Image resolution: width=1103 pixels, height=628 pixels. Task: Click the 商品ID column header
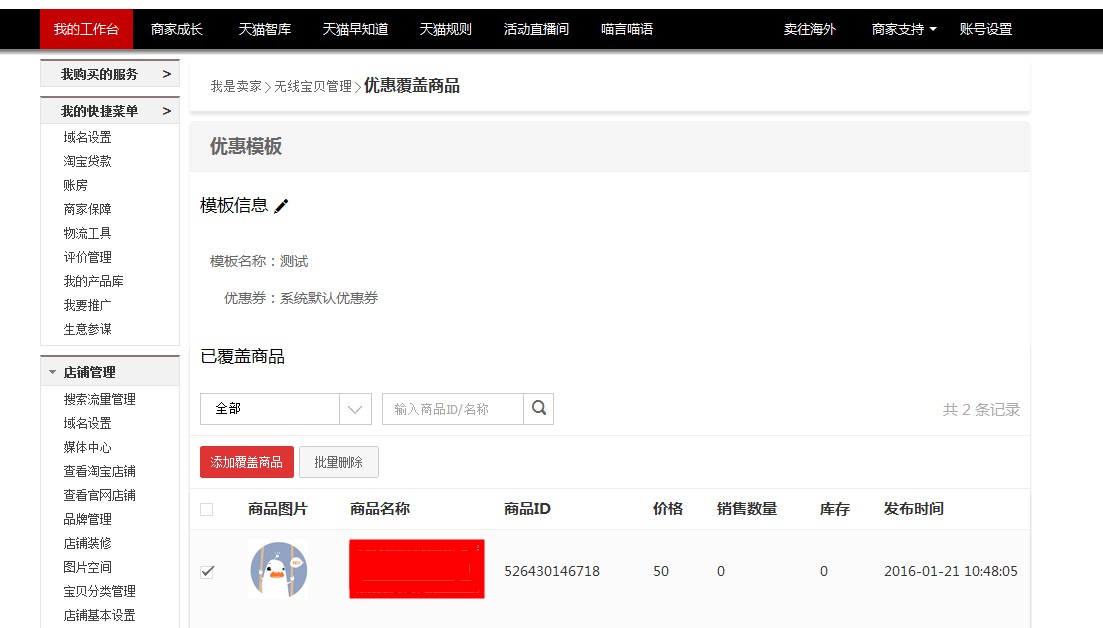(527, 508)
